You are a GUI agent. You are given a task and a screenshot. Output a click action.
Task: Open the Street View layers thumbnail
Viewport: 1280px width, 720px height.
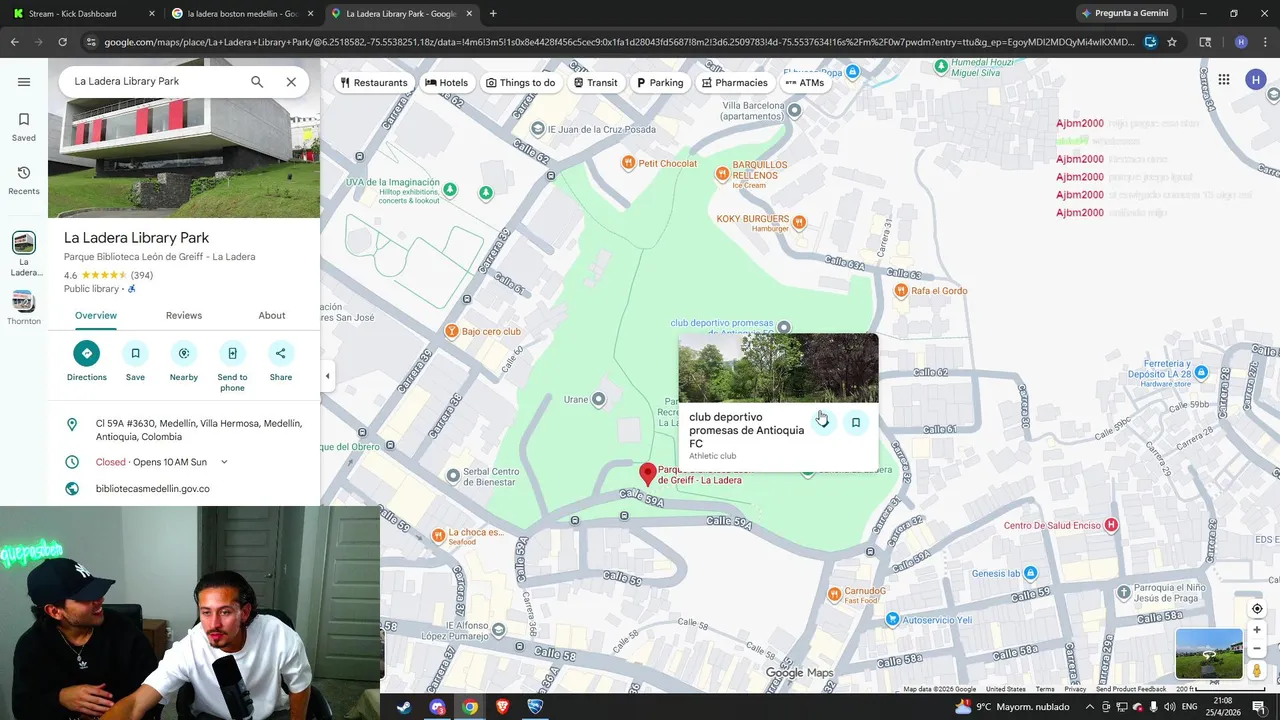[x=1209, y=654]
